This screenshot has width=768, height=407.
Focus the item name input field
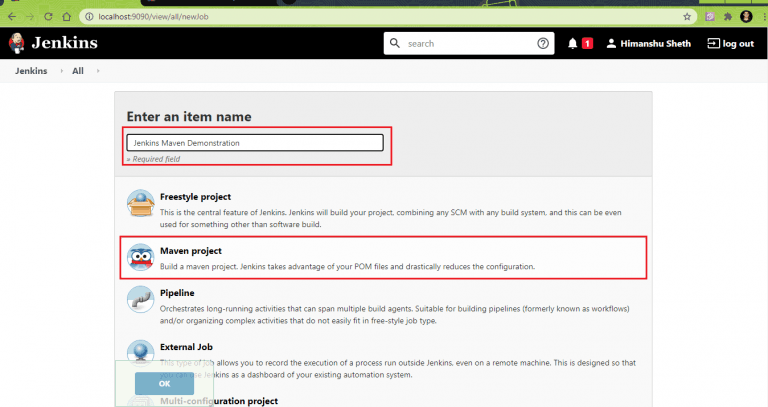pos(254,143)
